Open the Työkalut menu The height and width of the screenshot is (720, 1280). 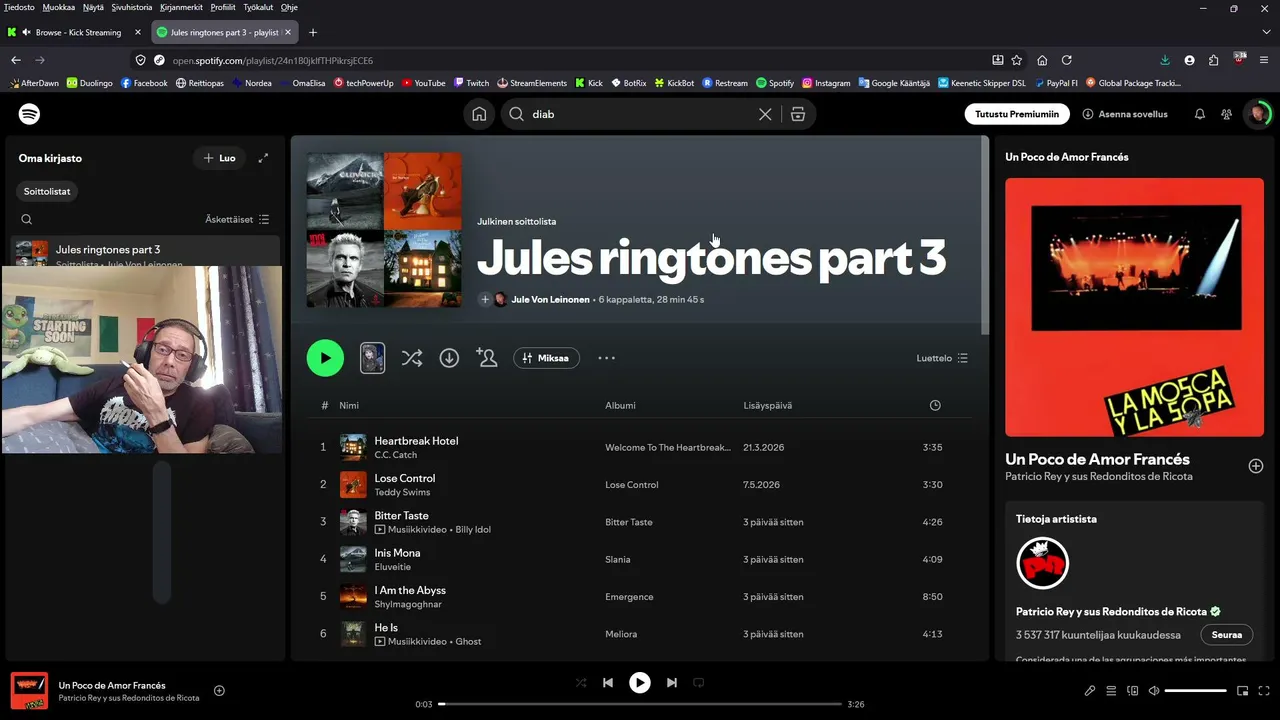[257, 7]
